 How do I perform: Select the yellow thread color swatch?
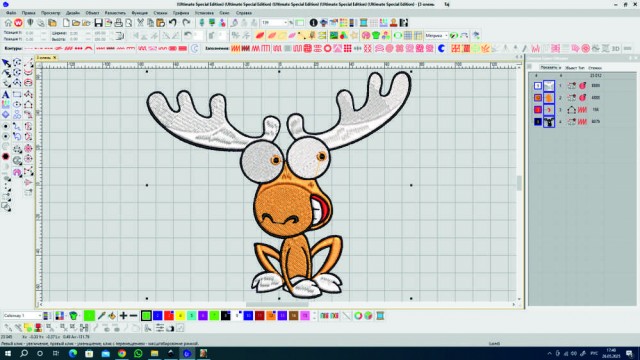coord(180,316)
